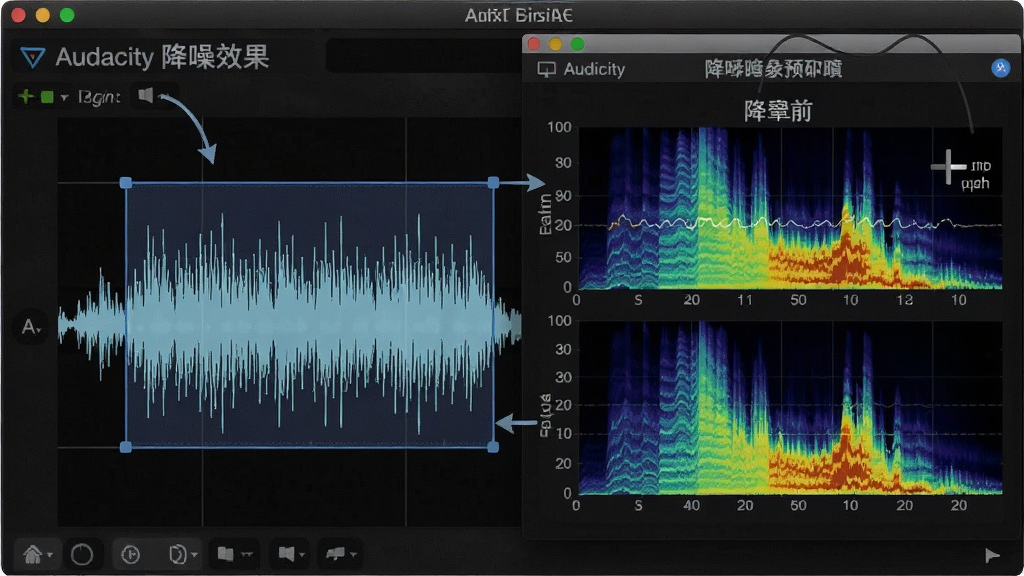
Task: Open the dropdown beside the folder icon
Action: pyautogui.click(x=247, y=554)
